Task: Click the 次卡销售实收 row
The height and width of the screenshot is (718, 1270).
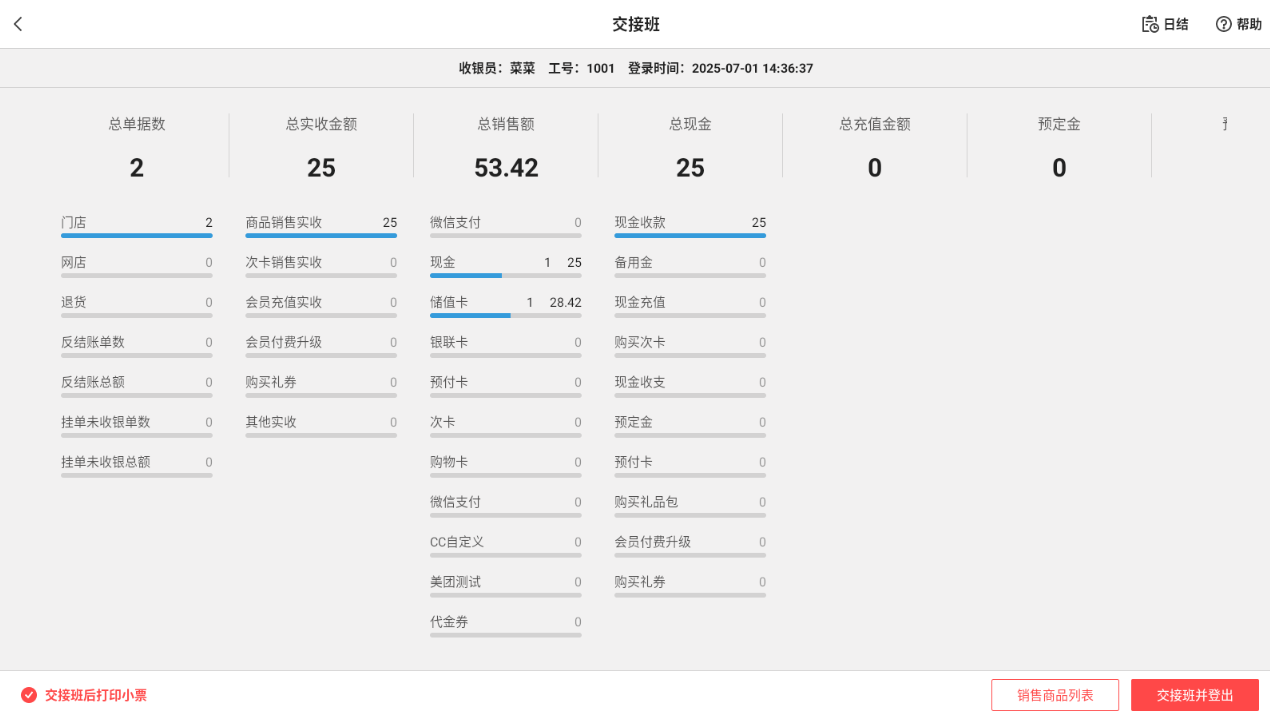Action: (x=321, y=265)
